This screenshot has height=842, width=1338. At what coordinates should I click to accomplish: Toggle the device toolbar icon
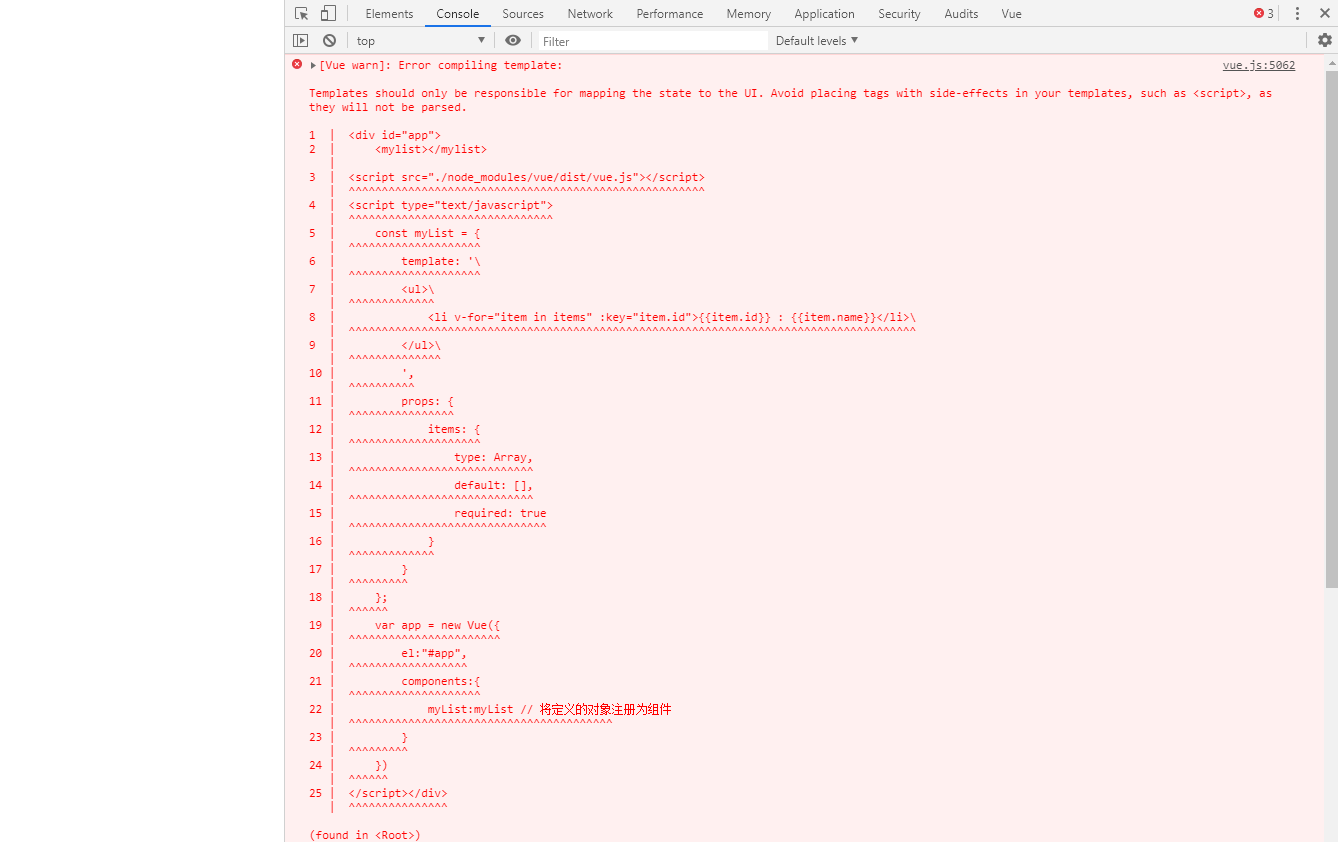[328, 14]
